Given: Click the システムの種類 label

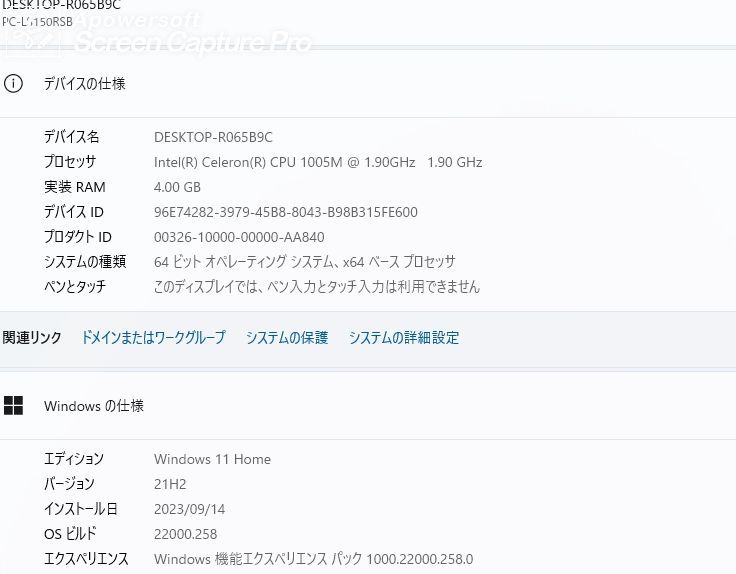Looking at the screenshot, I should click(x=85, y=261).
